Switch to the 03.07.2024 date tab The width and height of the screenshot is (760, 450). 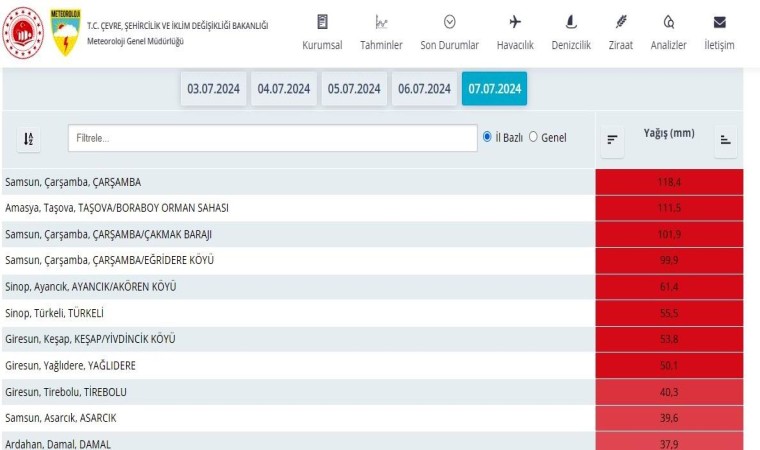click(x=214, y=88)
